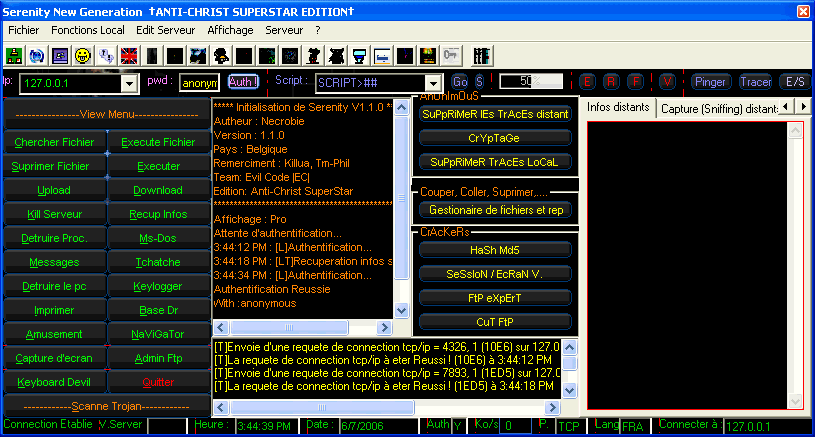
Task: Click the red F round button
Action: (635, 81)
